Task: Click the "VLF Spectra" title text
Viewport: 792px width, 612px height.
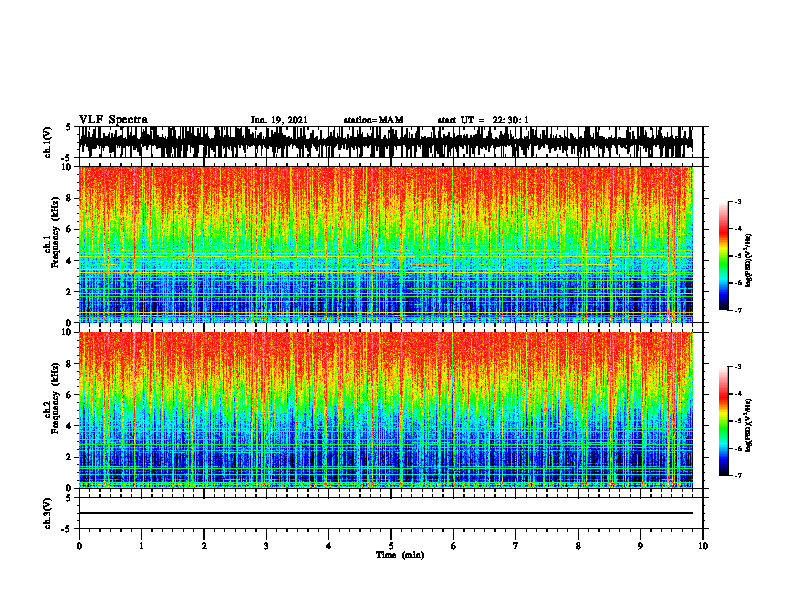Action: (113, 120)
